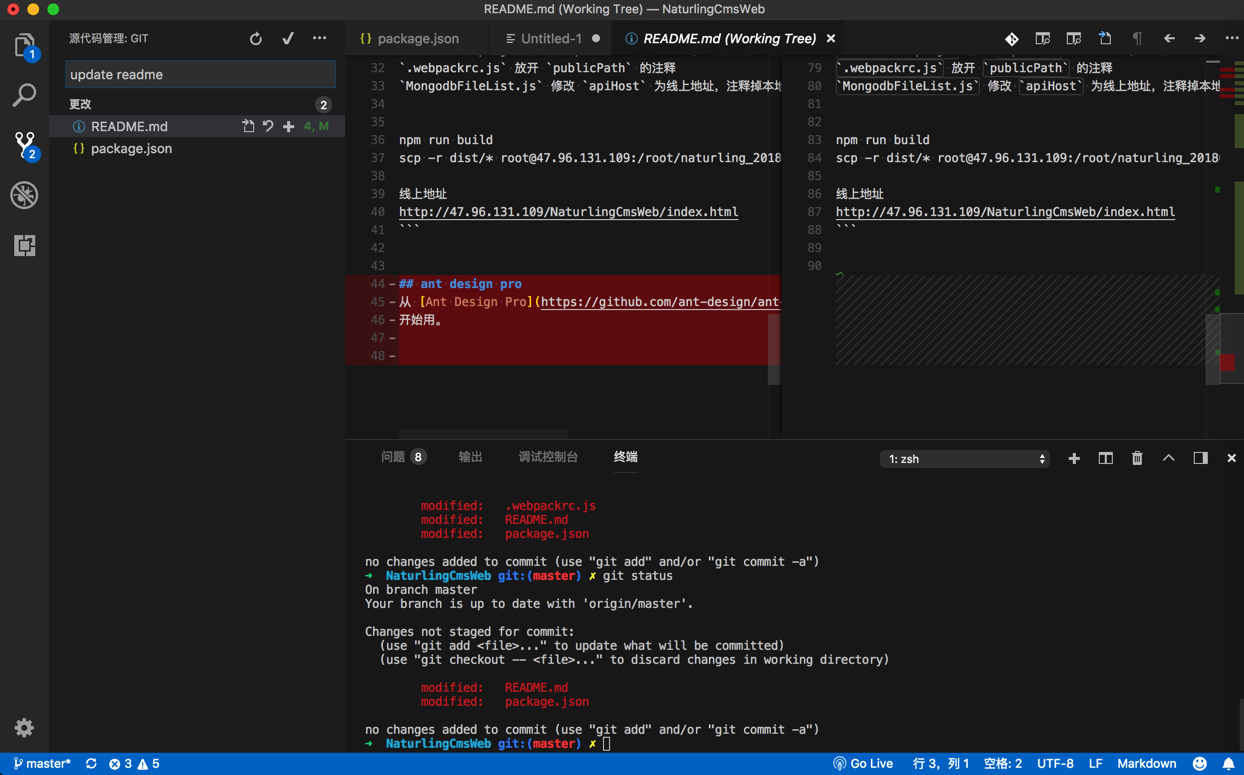Switch to the Untitled-1 editor tab

pos(550,39)
